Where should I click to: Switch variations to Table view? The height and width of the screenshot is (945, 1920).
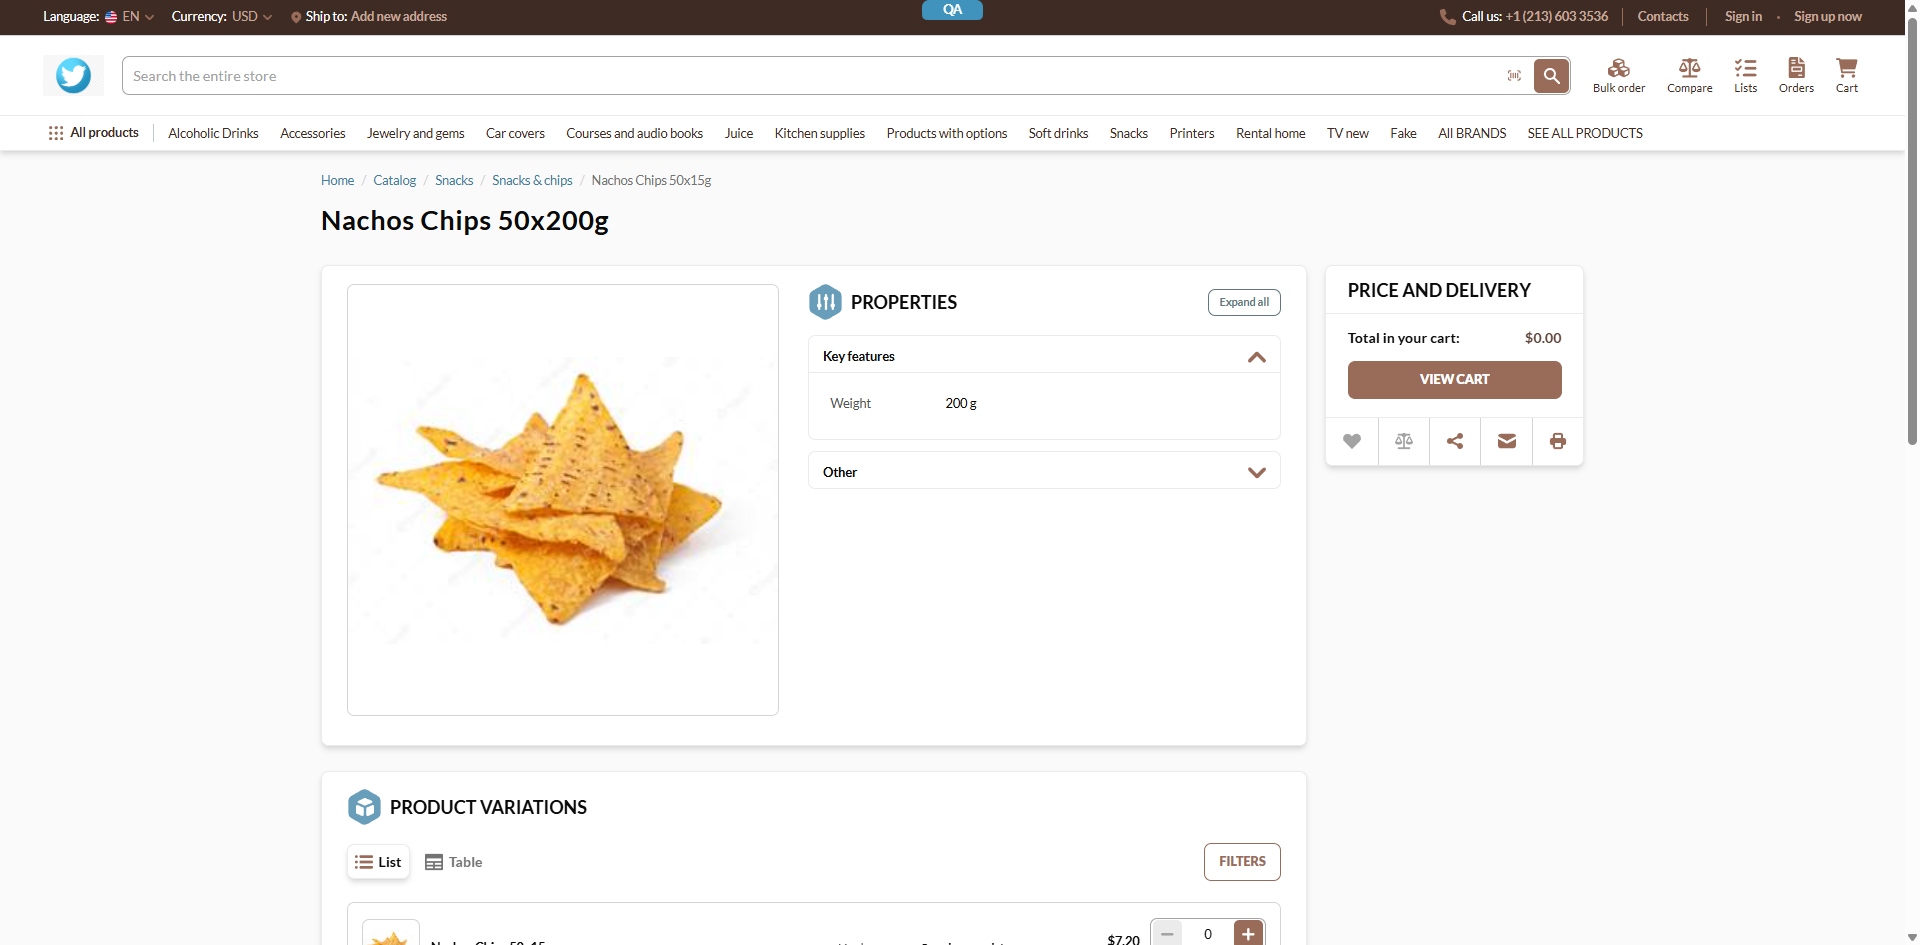pyautogui.click(x=454, y=862)
